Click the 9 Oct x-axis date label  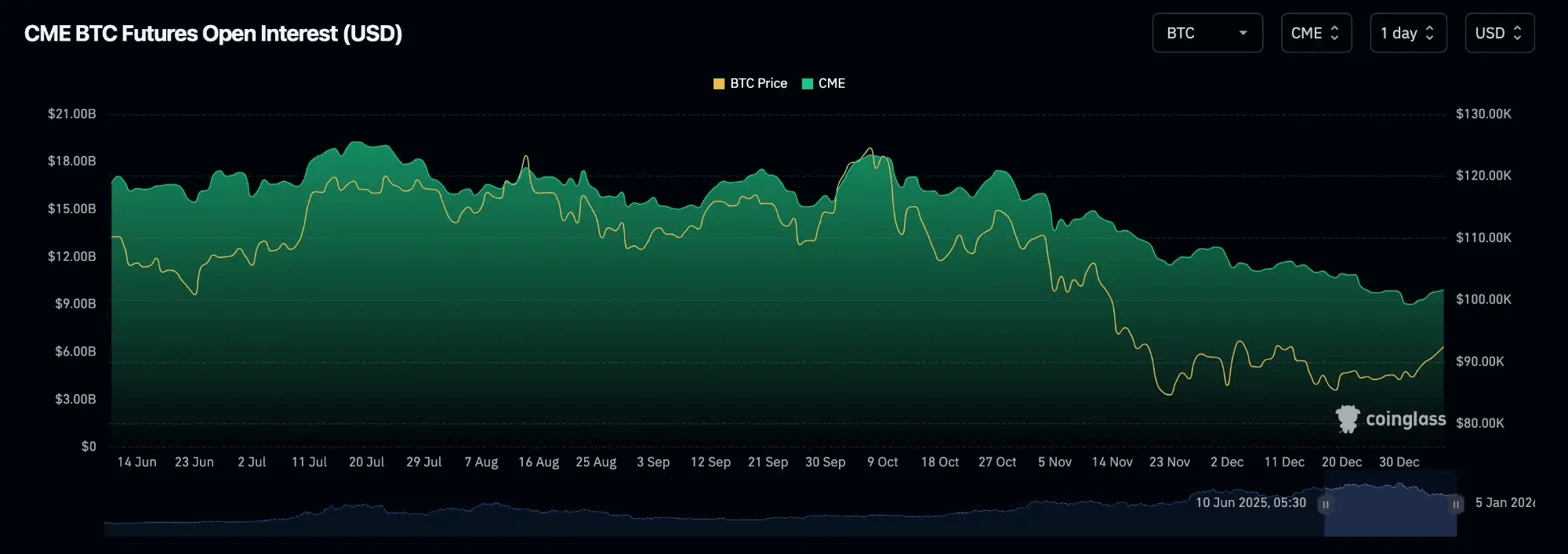tap(882, 462)
